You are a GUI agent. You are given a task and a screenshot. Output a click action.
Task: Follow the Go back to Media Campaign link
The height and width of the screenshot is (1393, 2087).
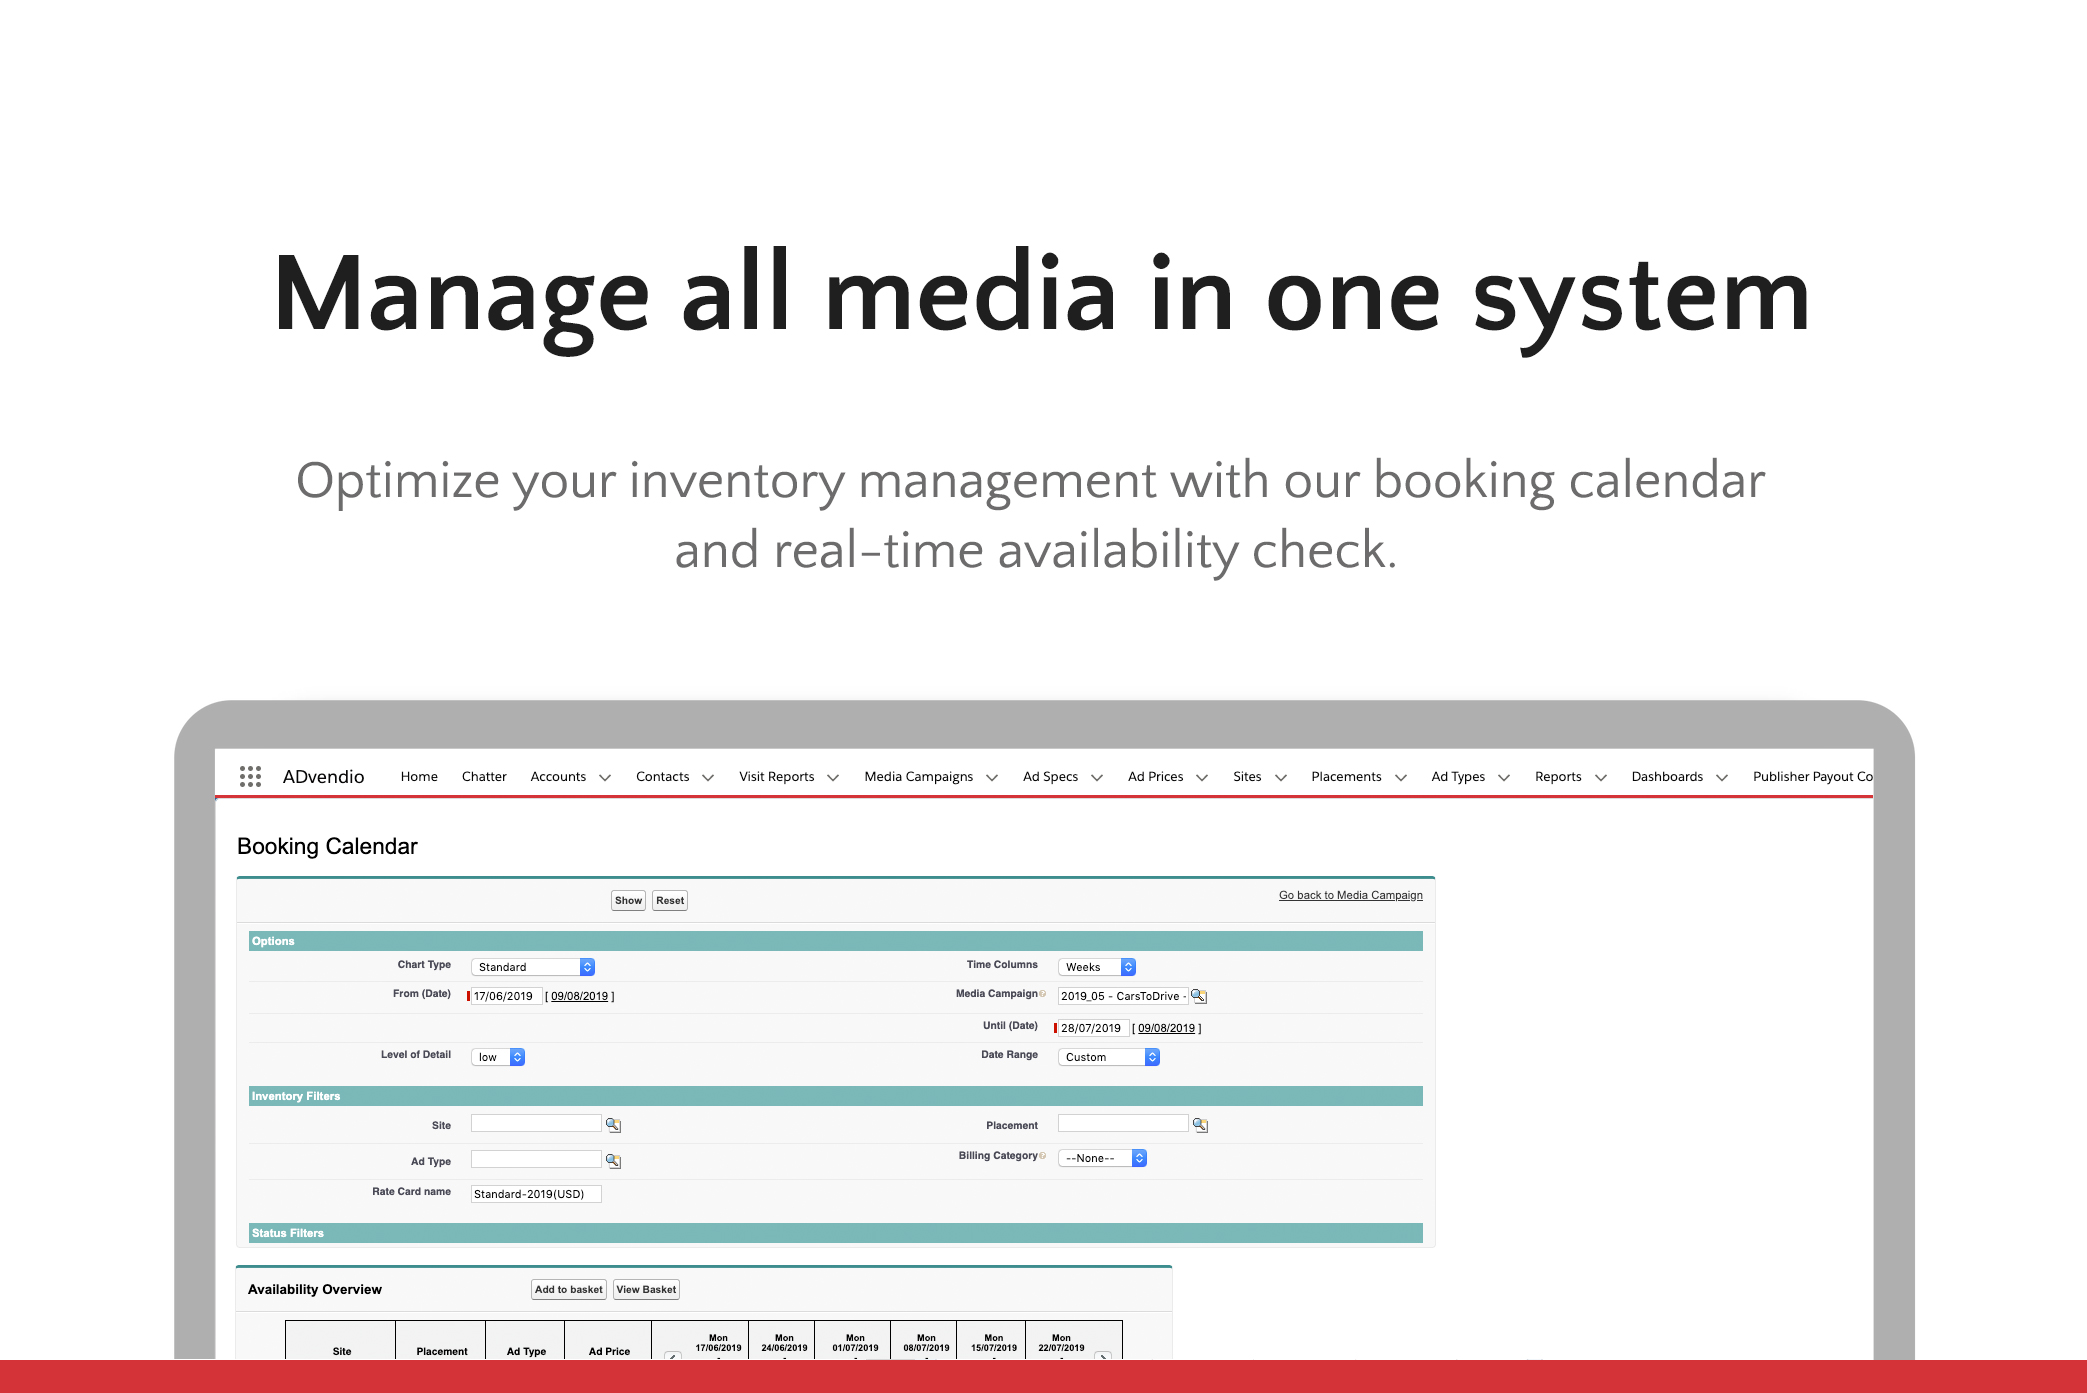[x=1350, y=895]
